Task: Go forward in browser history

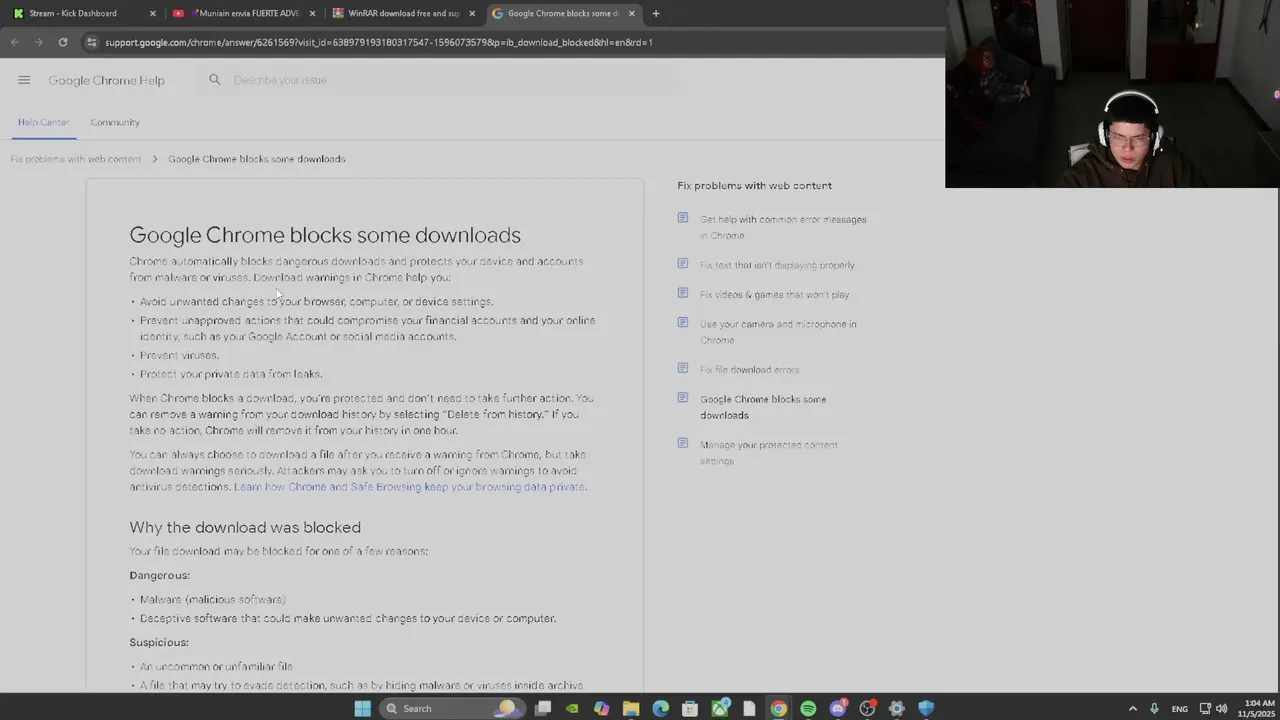Action: pos(38,42)
